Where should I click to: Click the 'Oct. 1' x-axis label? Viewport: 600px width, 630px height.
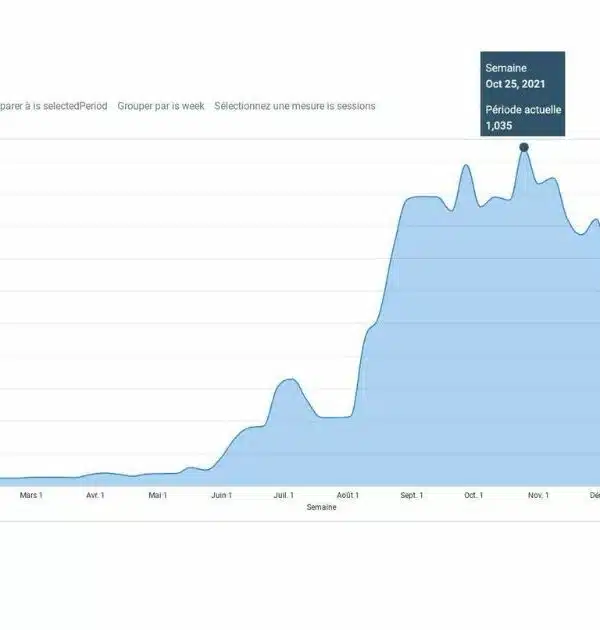[x=474, y=495]
